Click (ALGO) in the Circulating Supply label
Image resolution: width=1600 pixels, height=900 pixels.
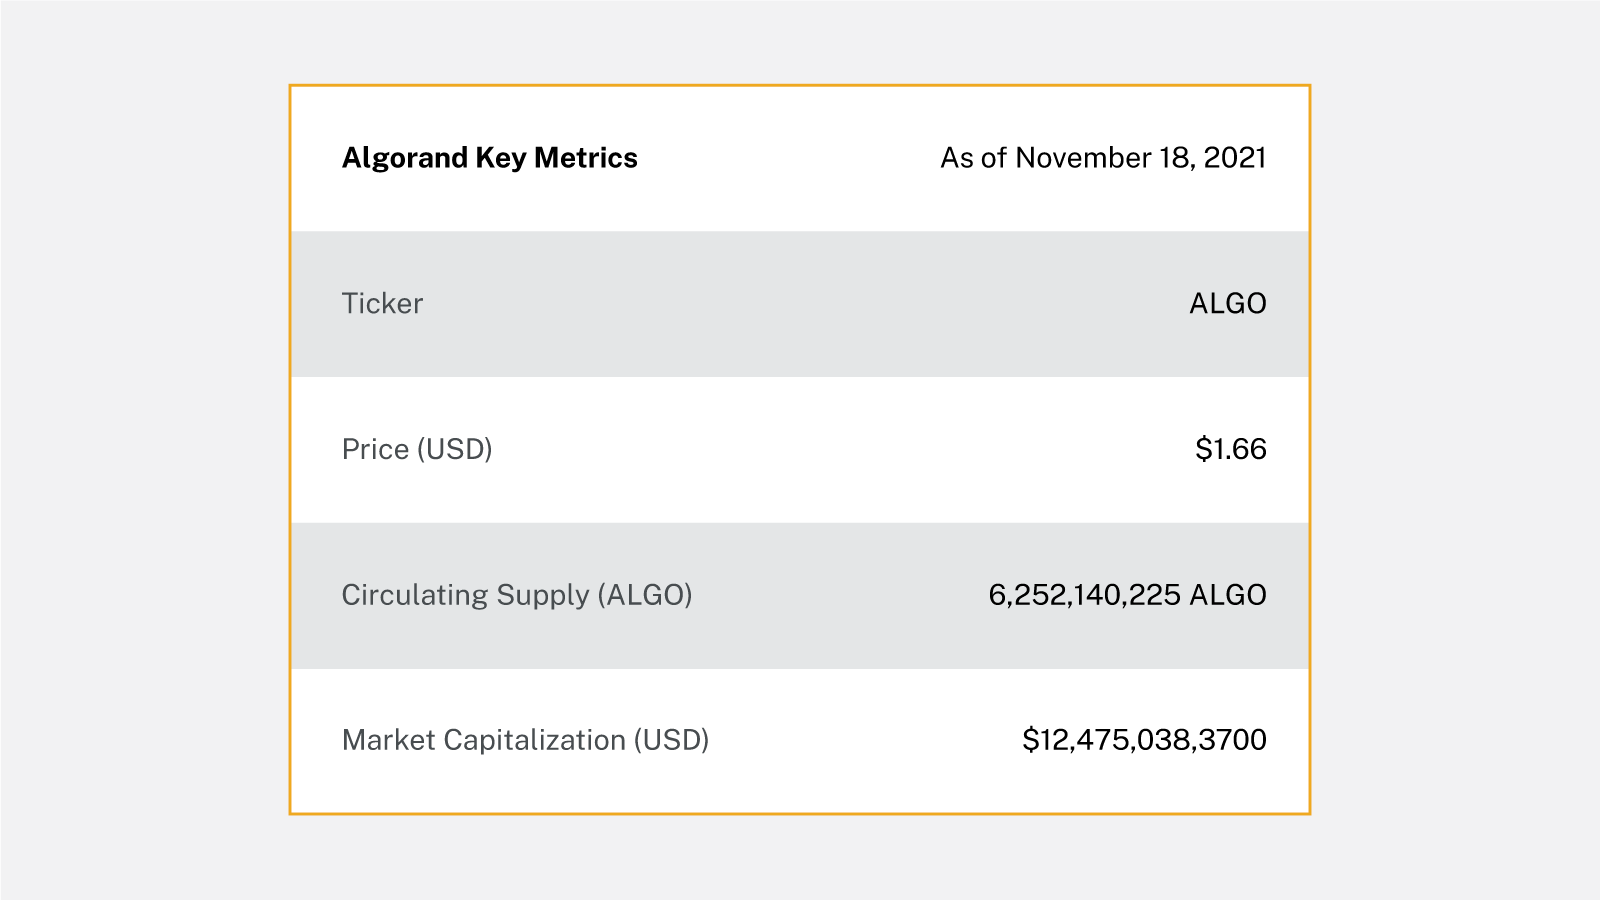coord(645,595)
